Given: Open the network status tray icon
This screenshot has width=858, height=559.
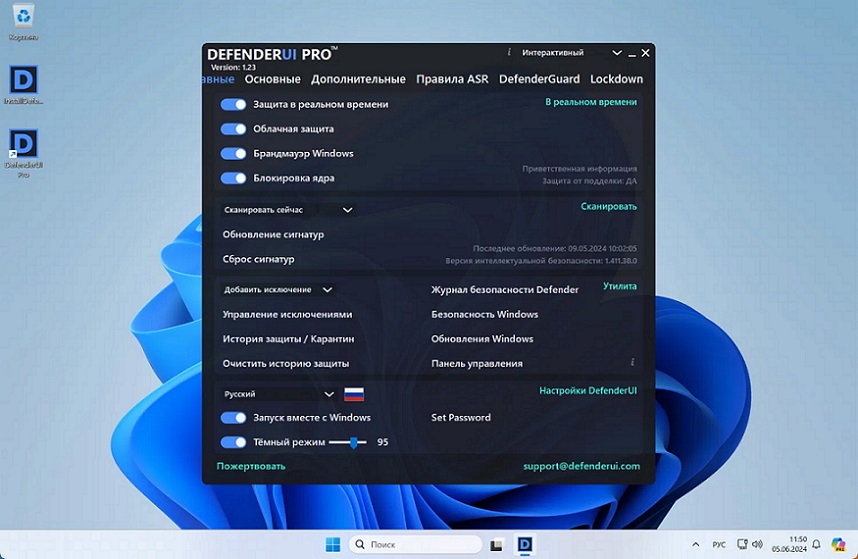Looking at the screenshot, I should pos(742,544).
